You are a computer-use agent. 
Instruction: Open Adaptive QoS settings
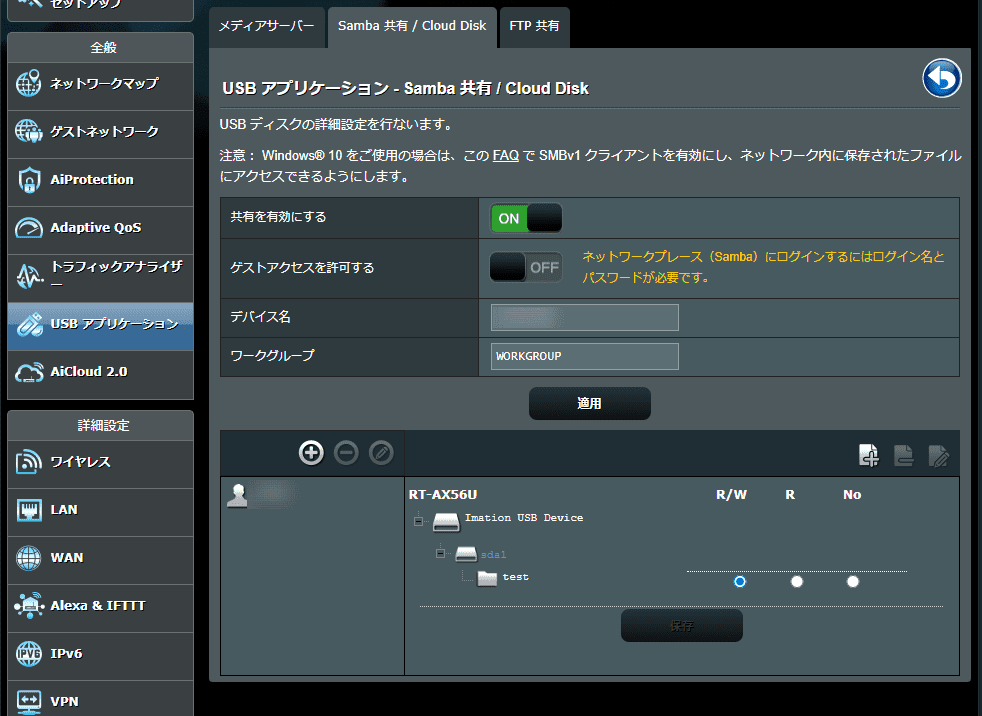click(x=100, y=229)
